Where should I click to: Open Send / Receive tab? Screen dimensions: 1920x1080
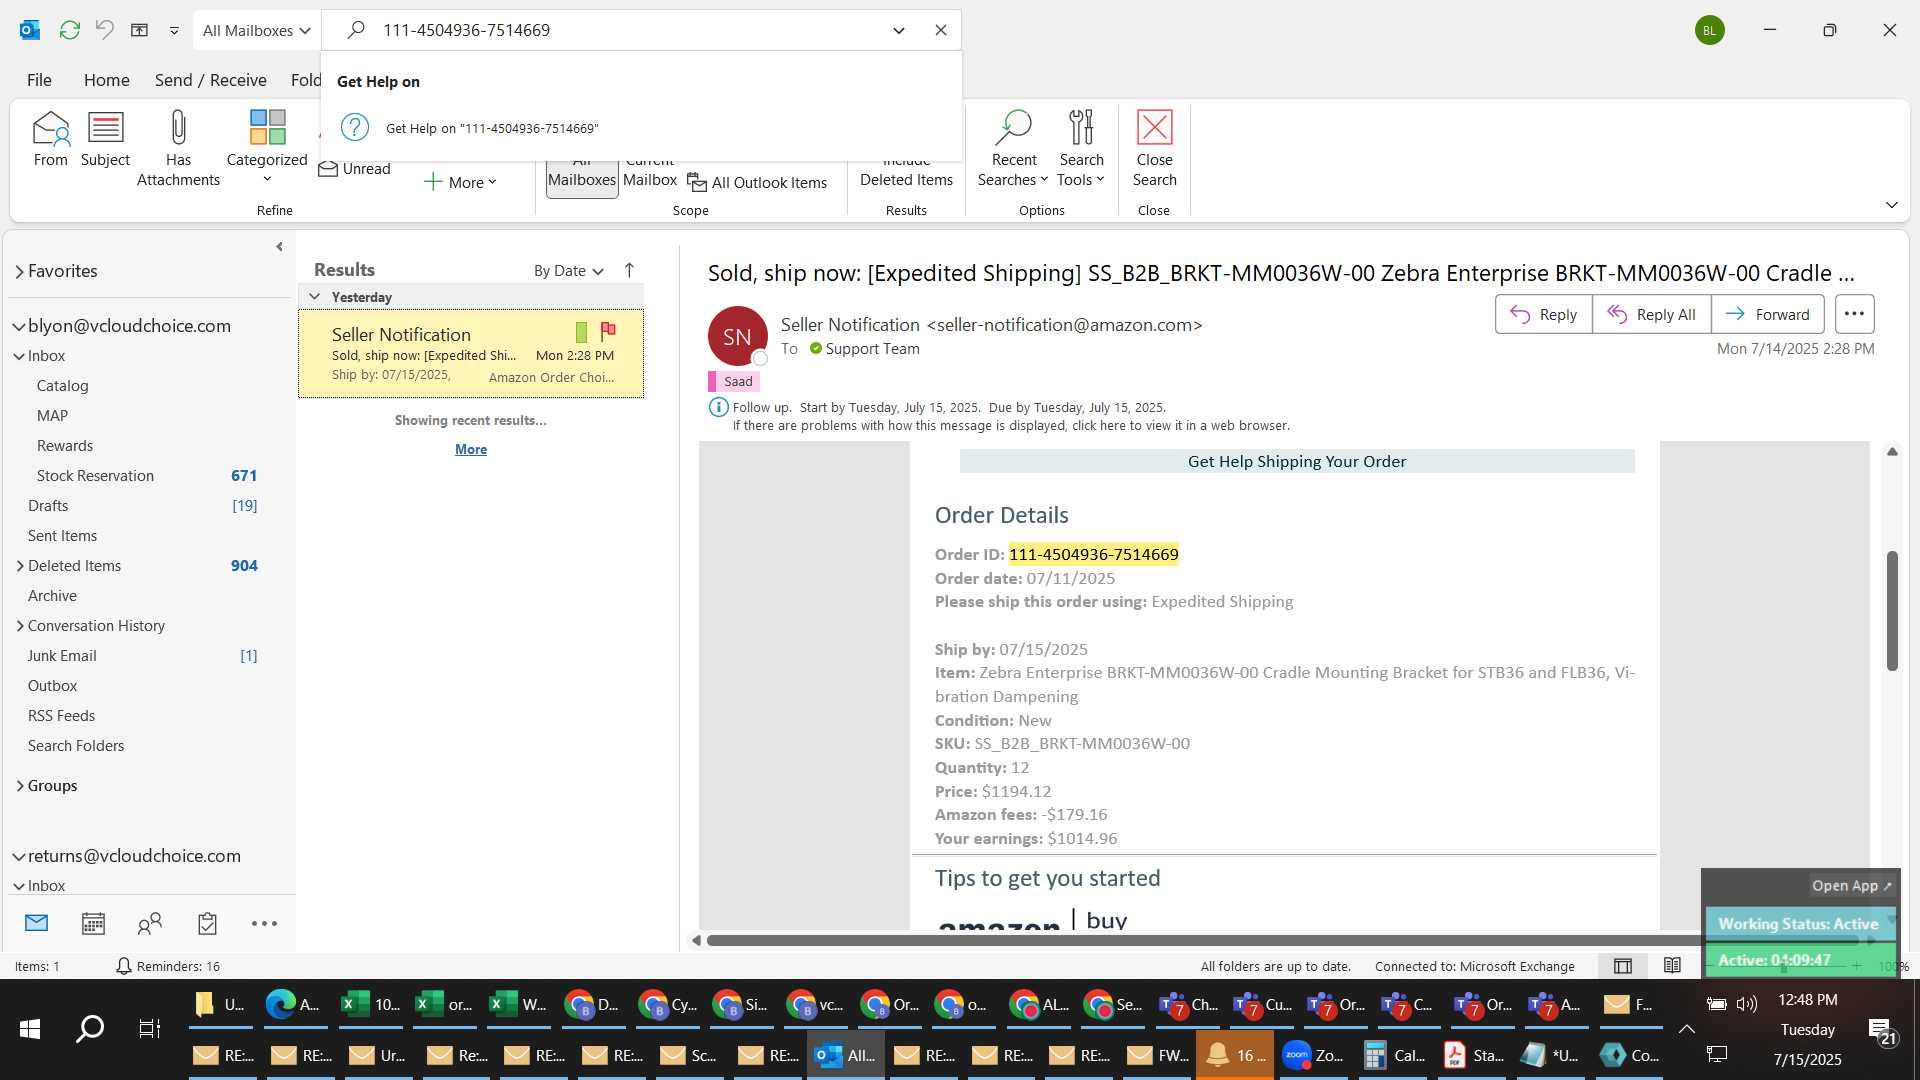tap(210, 80)
